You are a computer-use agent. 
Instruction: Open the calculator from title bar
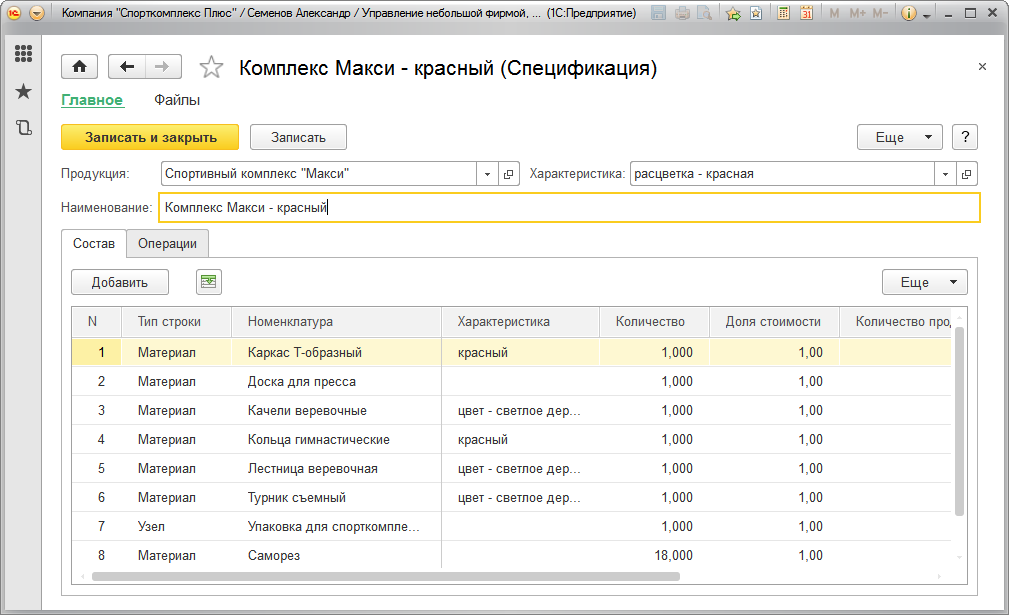(x=783, y=14)
